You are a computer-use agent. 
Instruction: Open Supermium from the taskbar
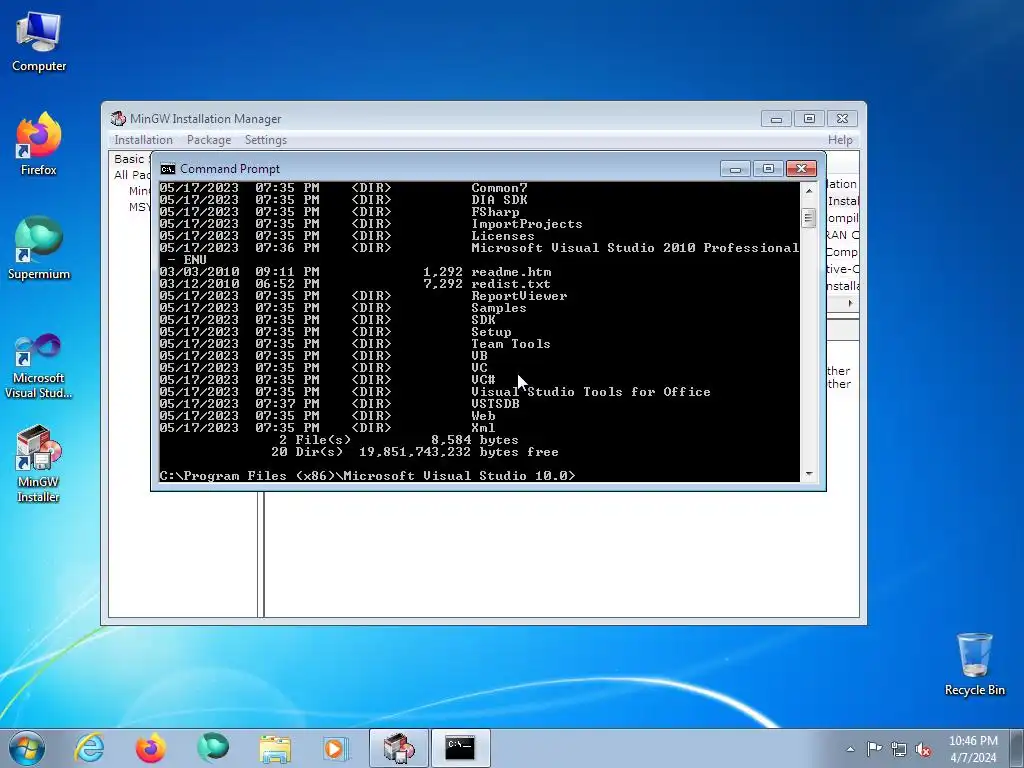click(213, 748)
